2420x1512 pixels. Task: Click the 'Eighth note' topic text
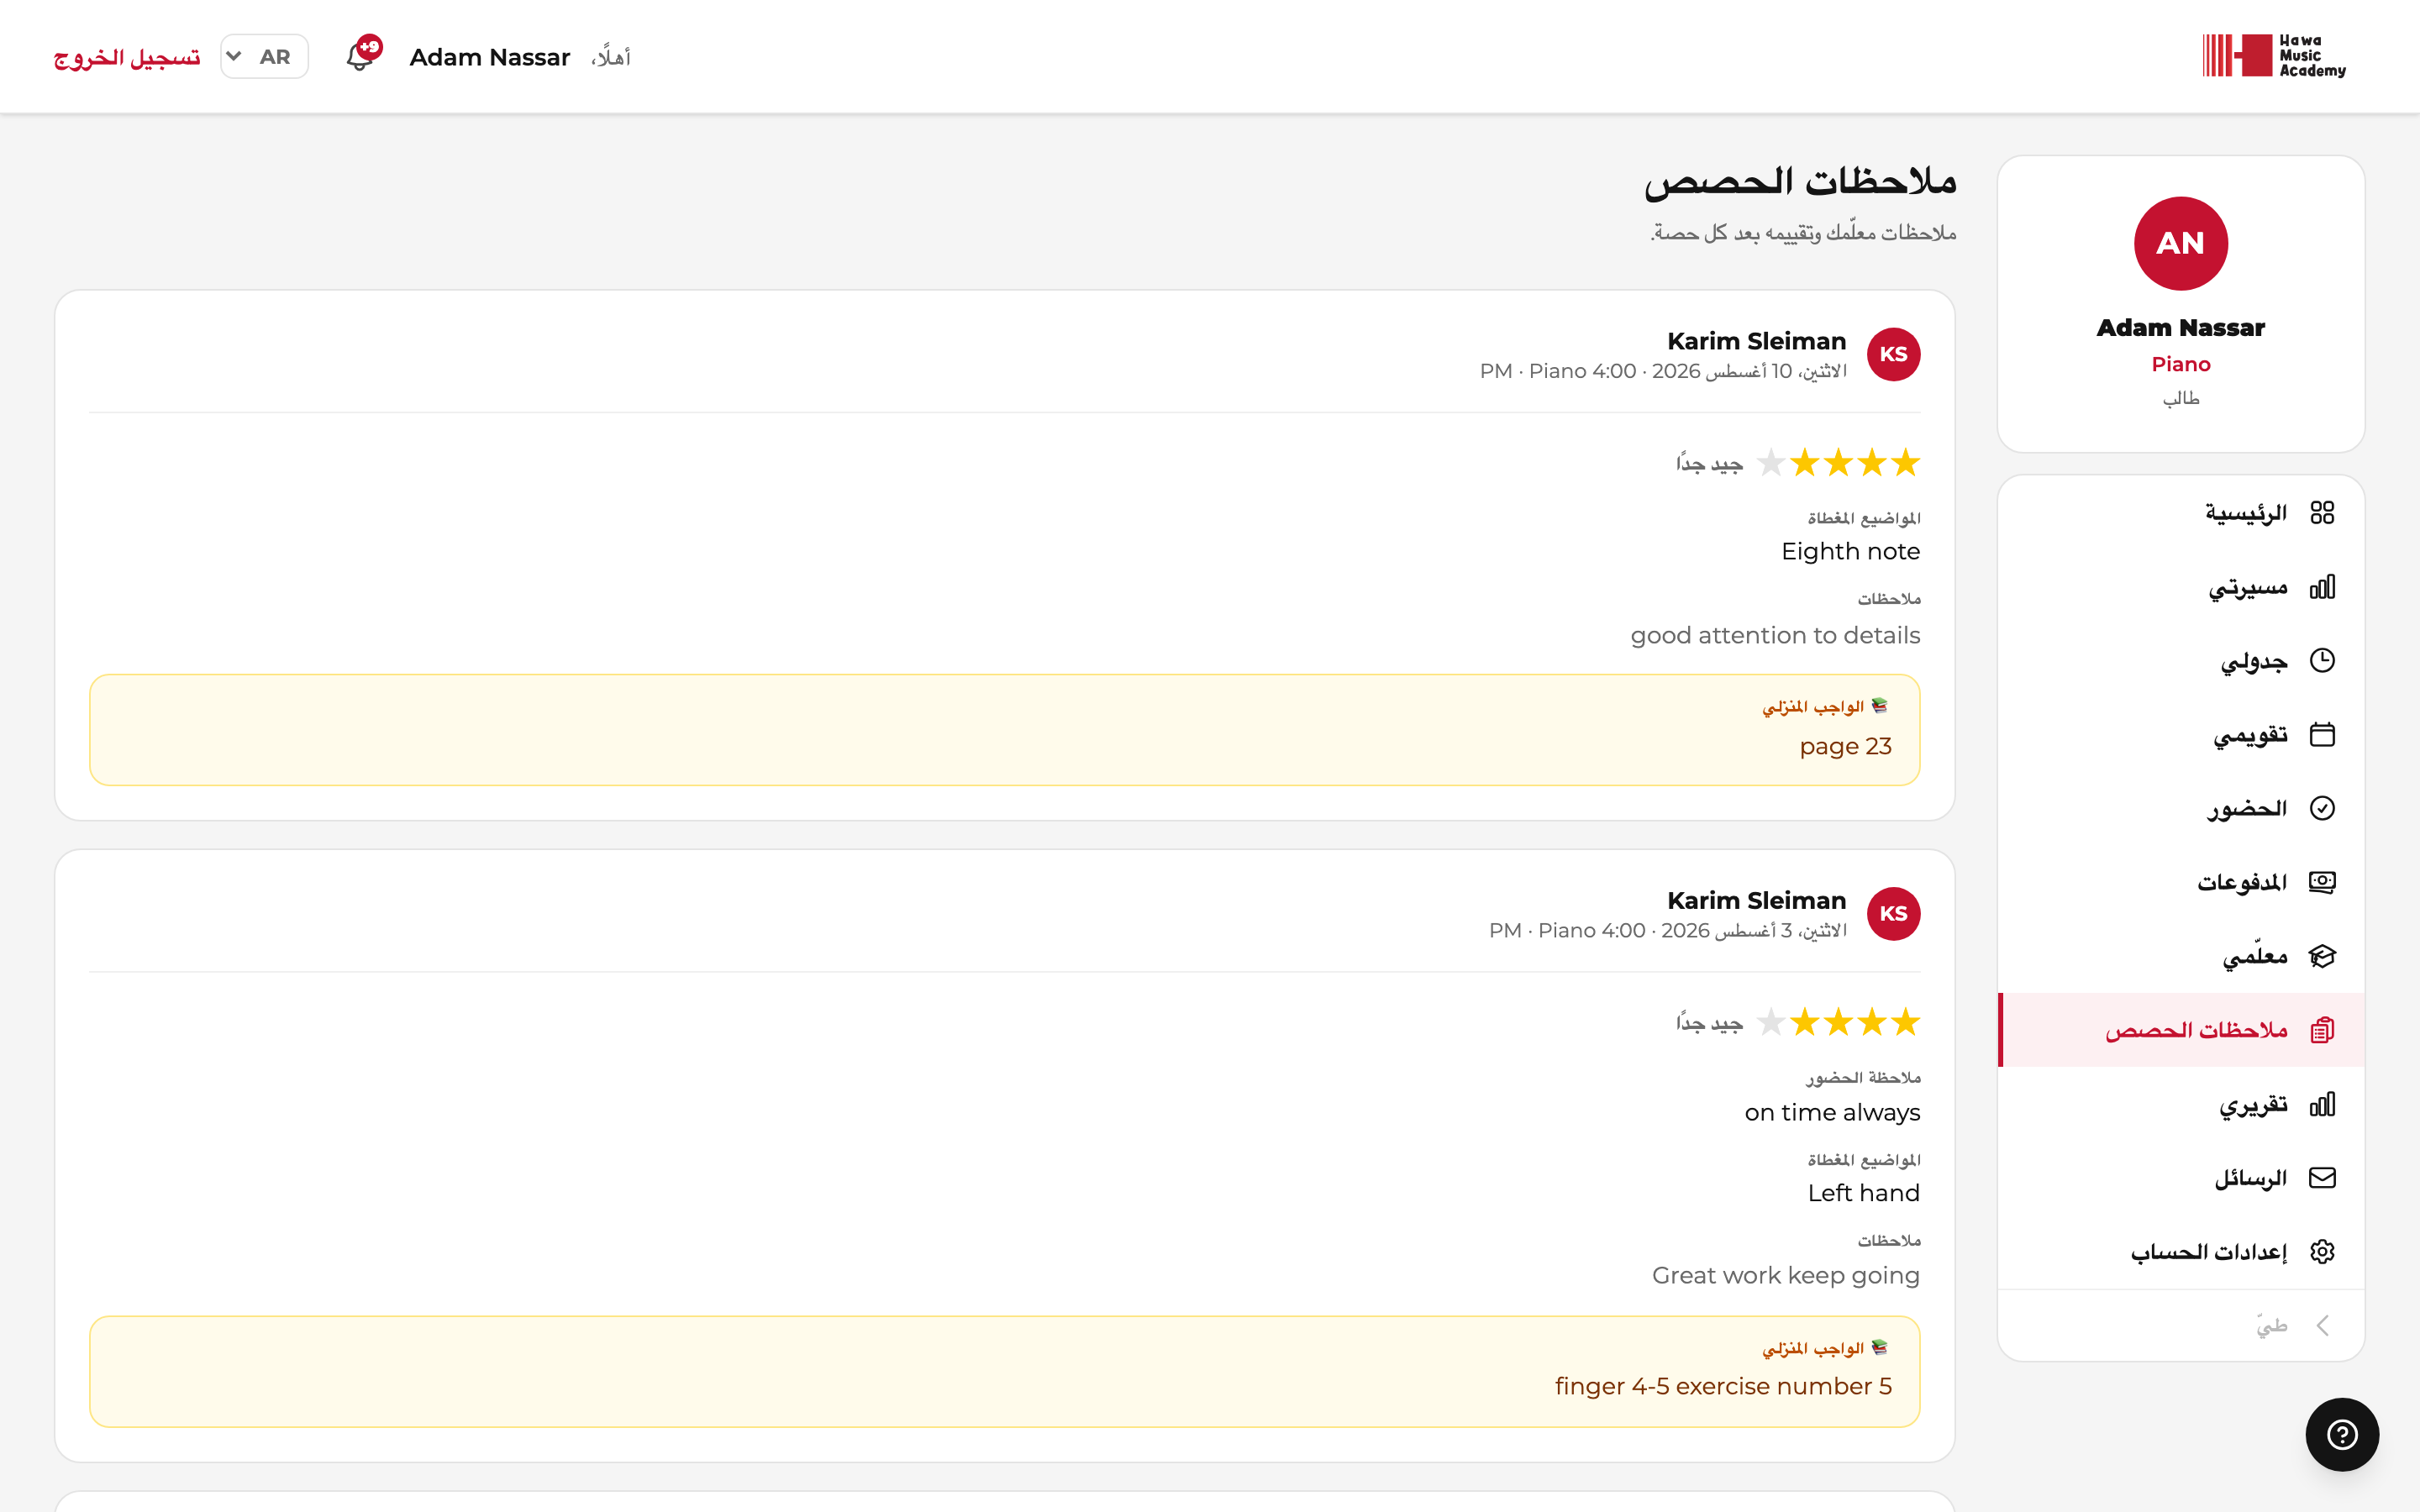(1850, 551)
